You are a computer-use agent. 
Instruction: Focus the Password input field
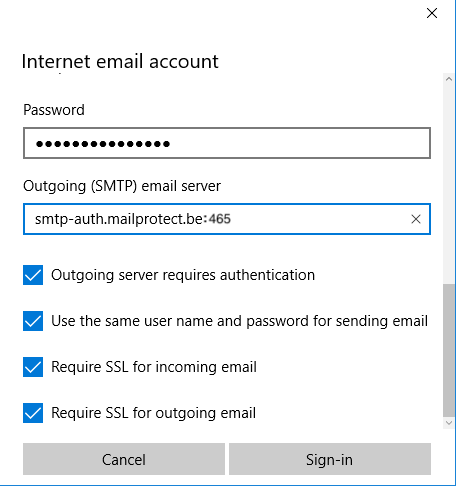[227, 143]
